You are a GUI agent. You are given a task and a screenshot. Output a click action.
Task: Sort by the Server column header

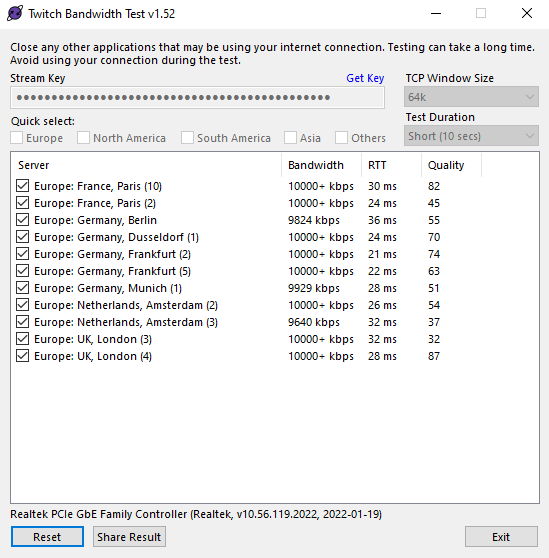[146, 165]
